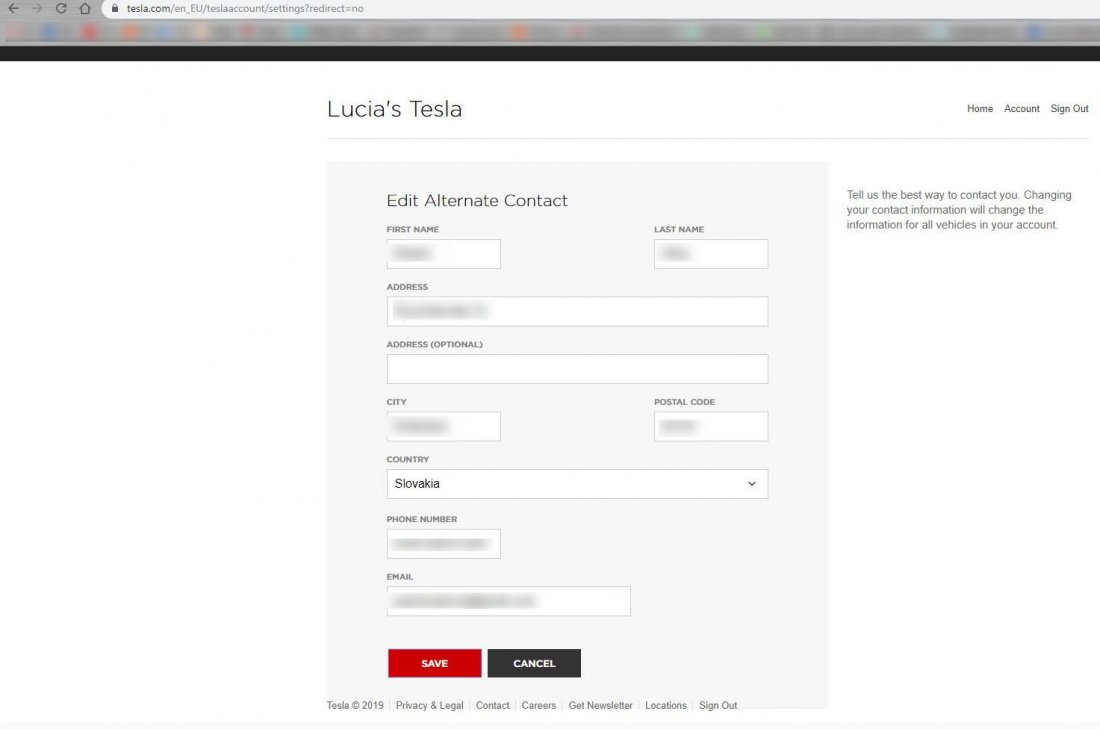Open the Careers link in the footer
Viewport: 1100px width, 729px height.
tap(538, 706)
